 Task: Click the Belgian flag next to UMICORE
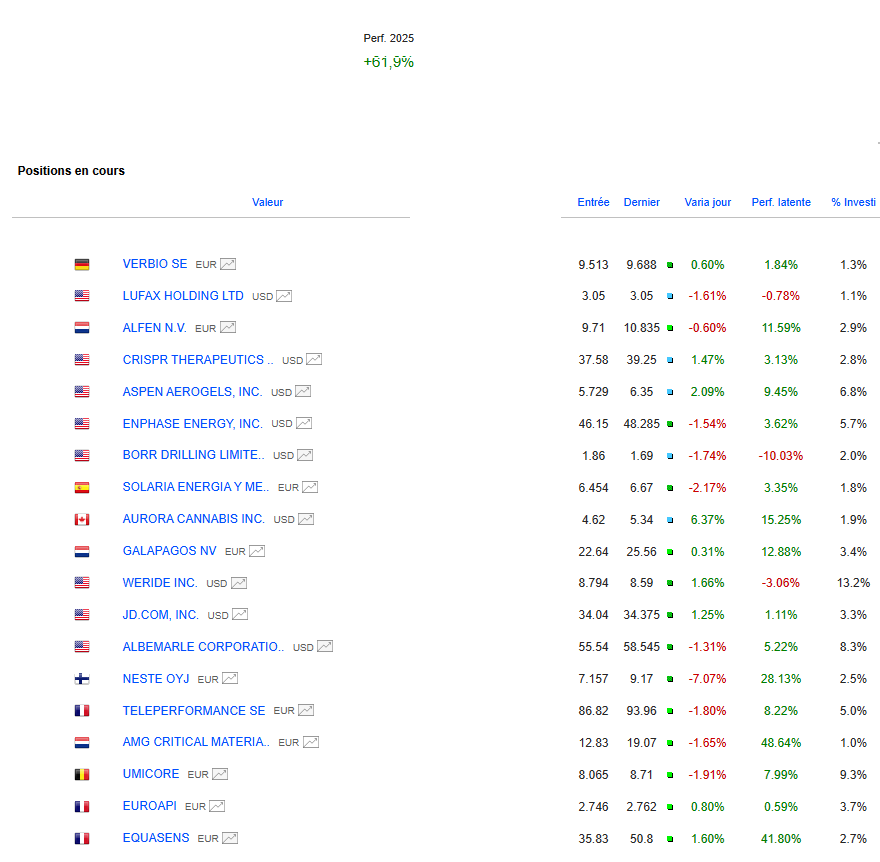(x=82, y=775)
